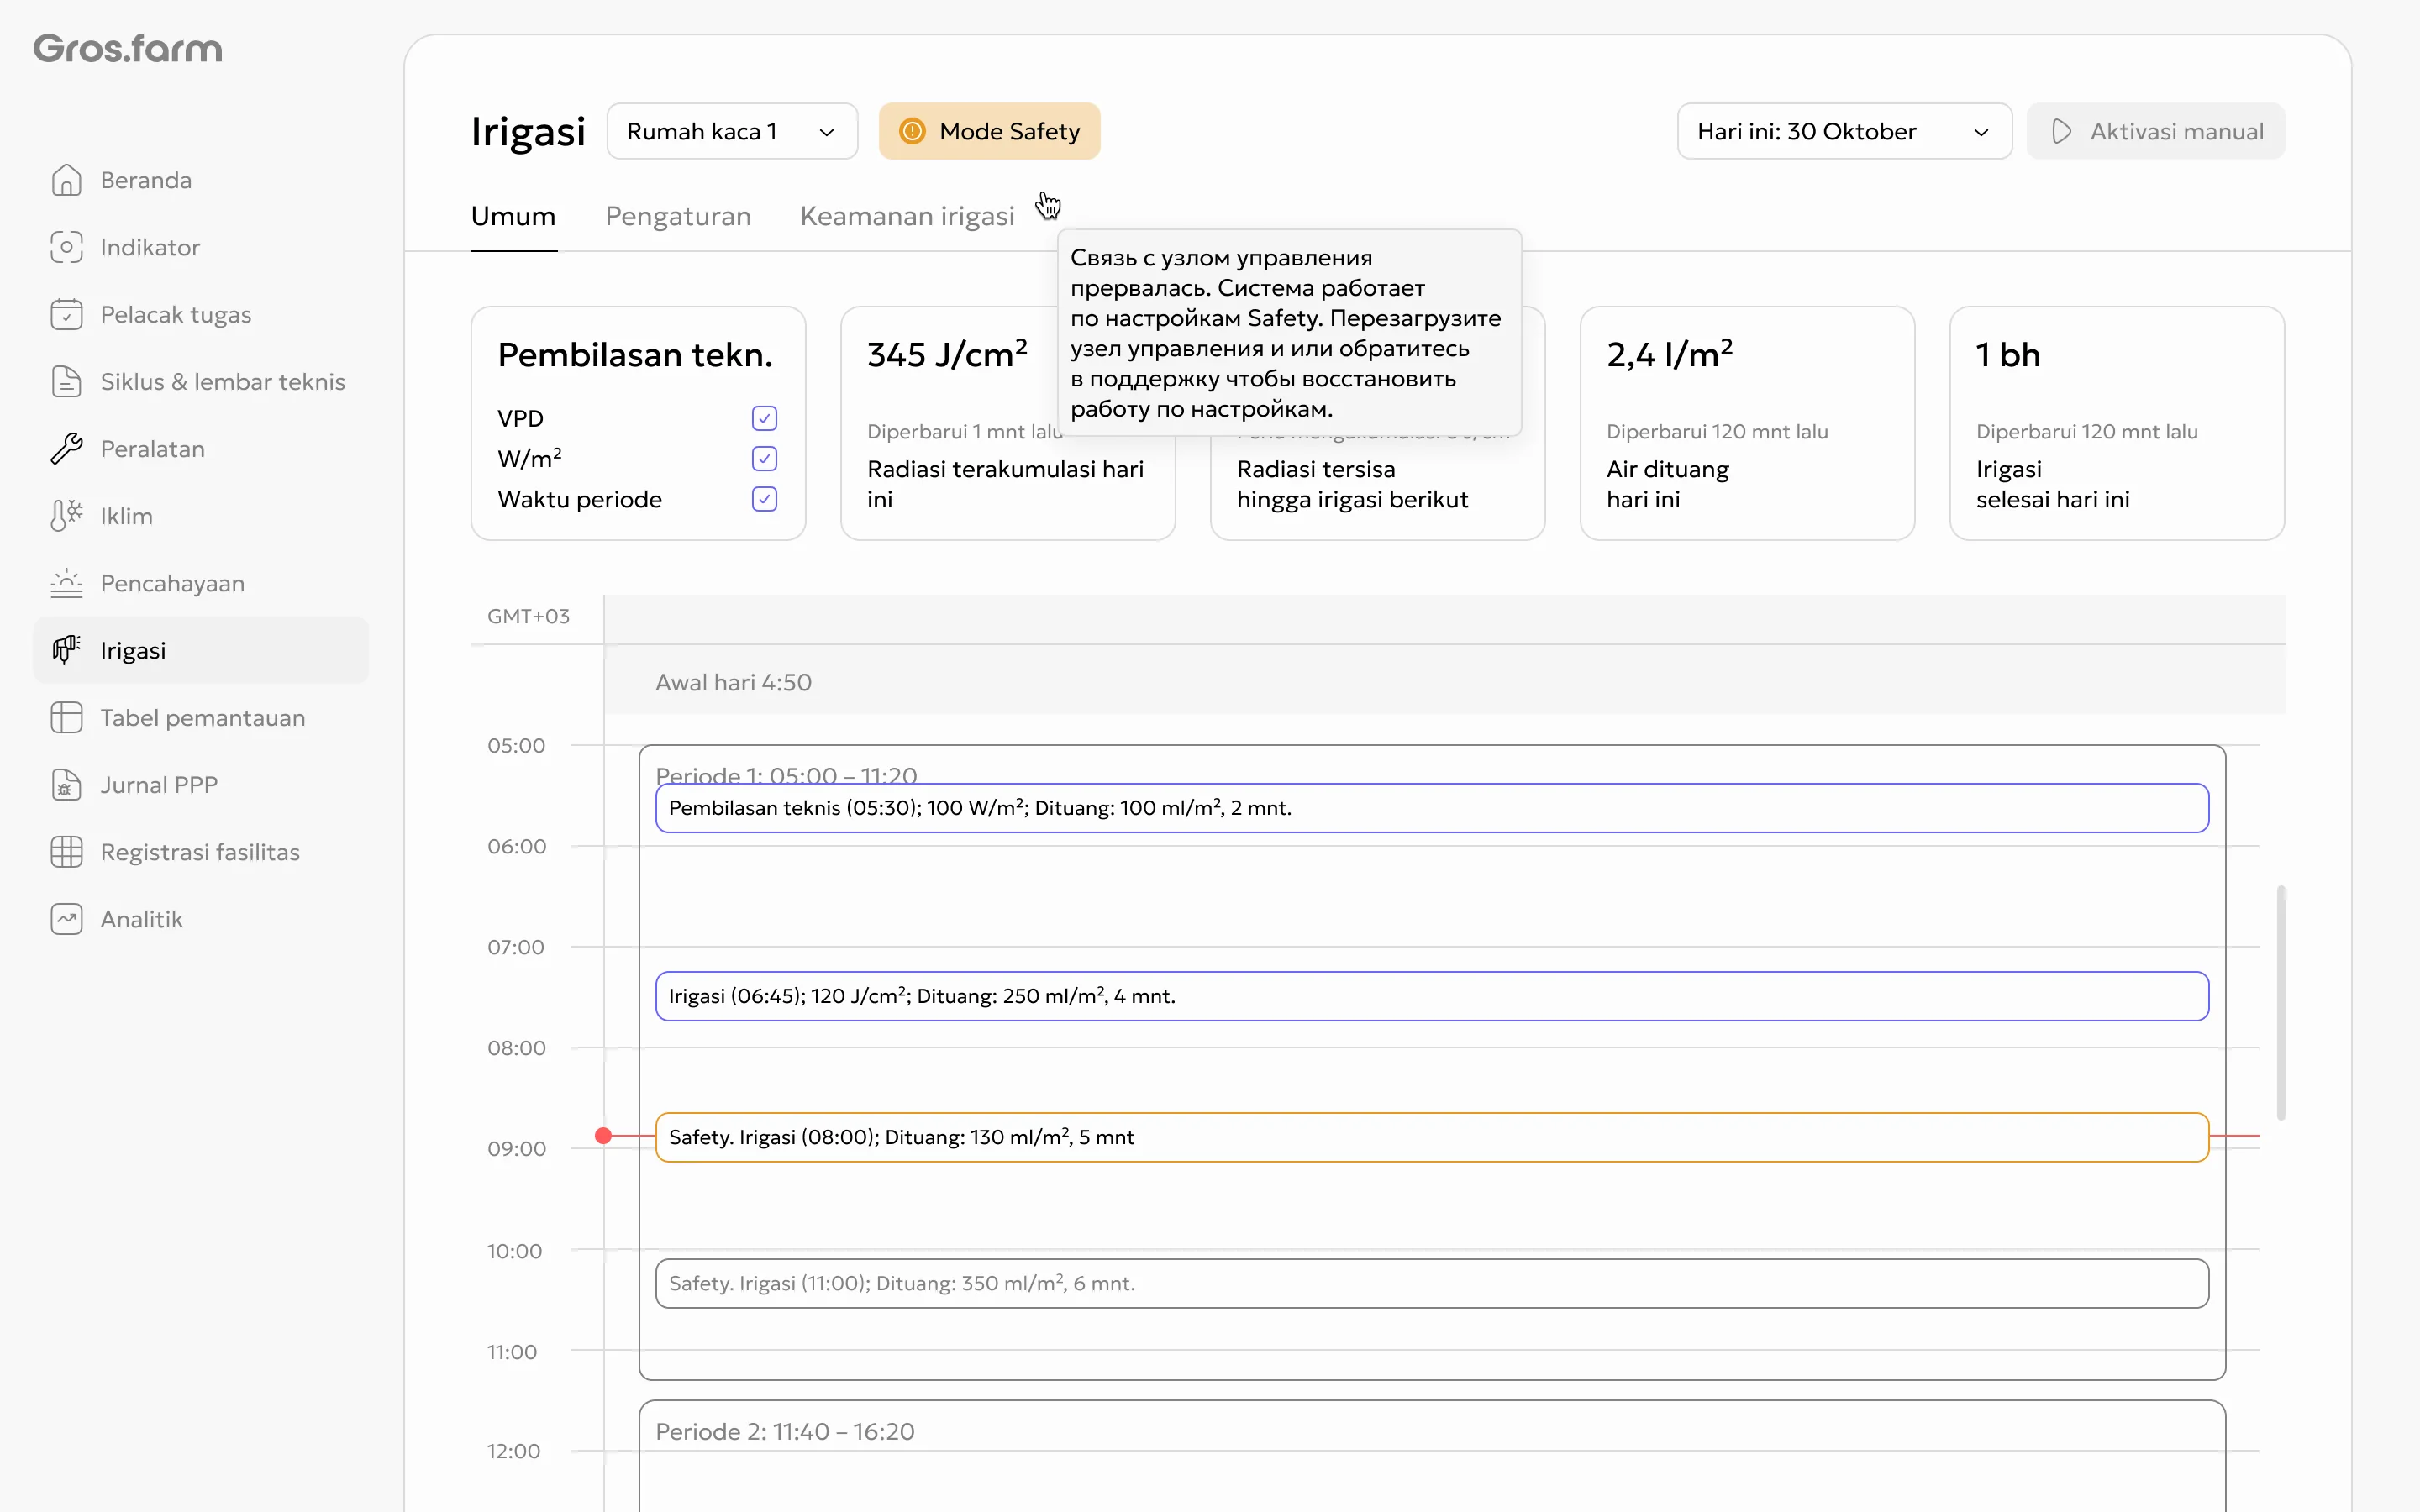
Task: Click the Awal hari 4:50 label
Action: (733, 682)
